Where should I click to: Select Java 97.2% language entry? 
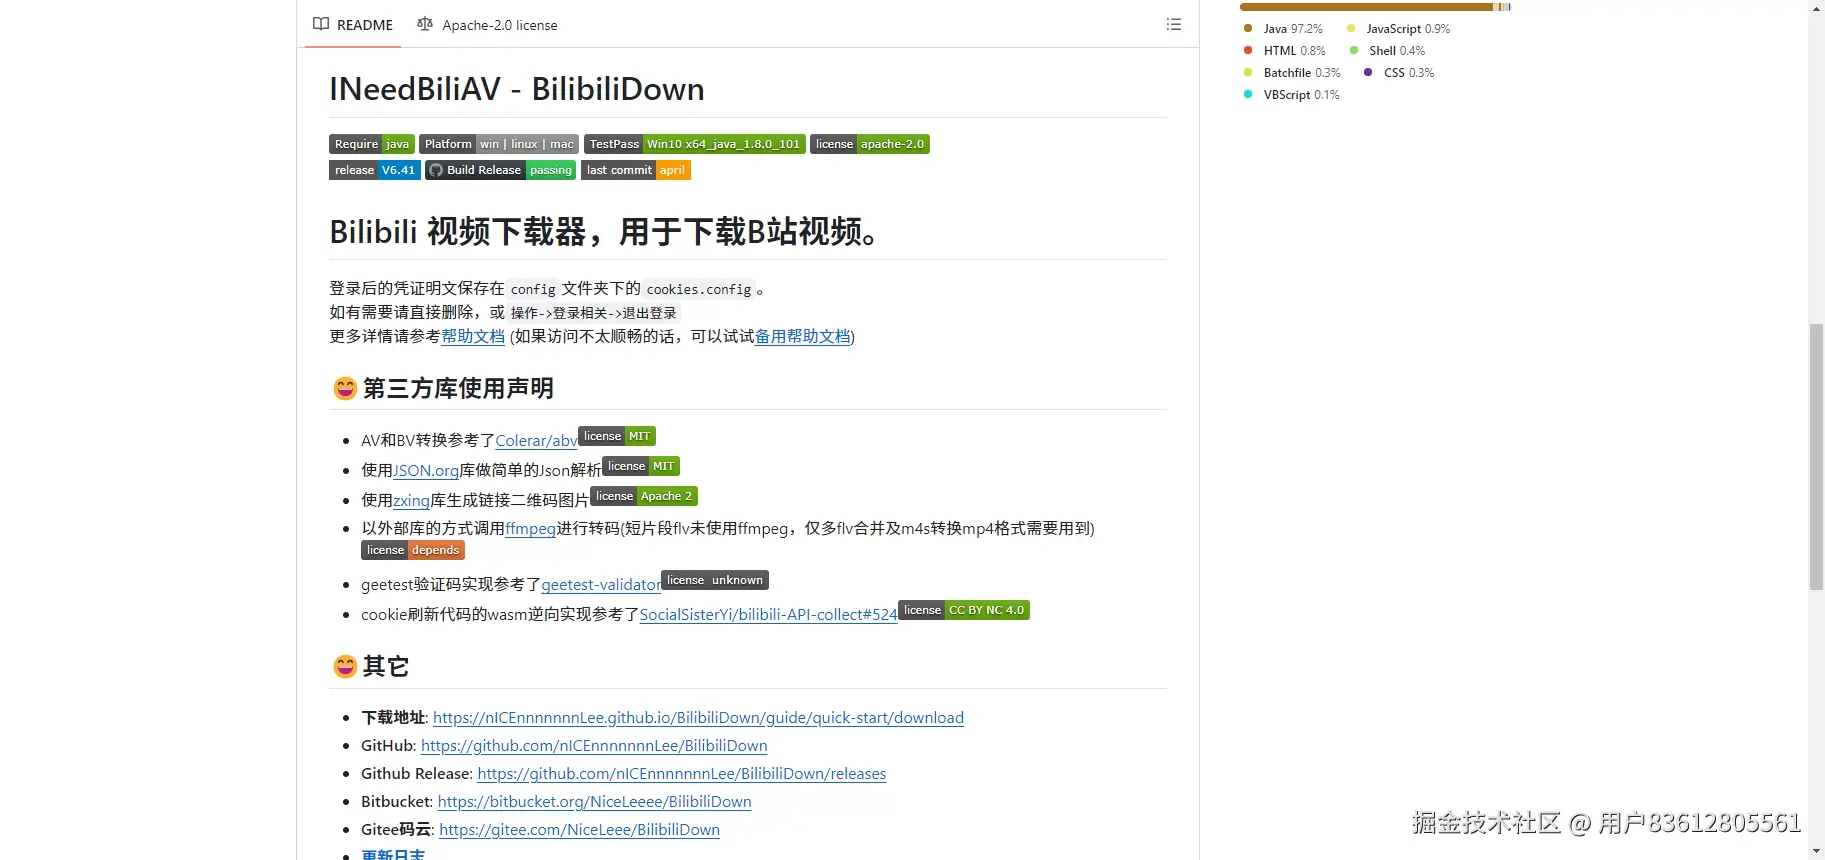tap(1283, 29)
